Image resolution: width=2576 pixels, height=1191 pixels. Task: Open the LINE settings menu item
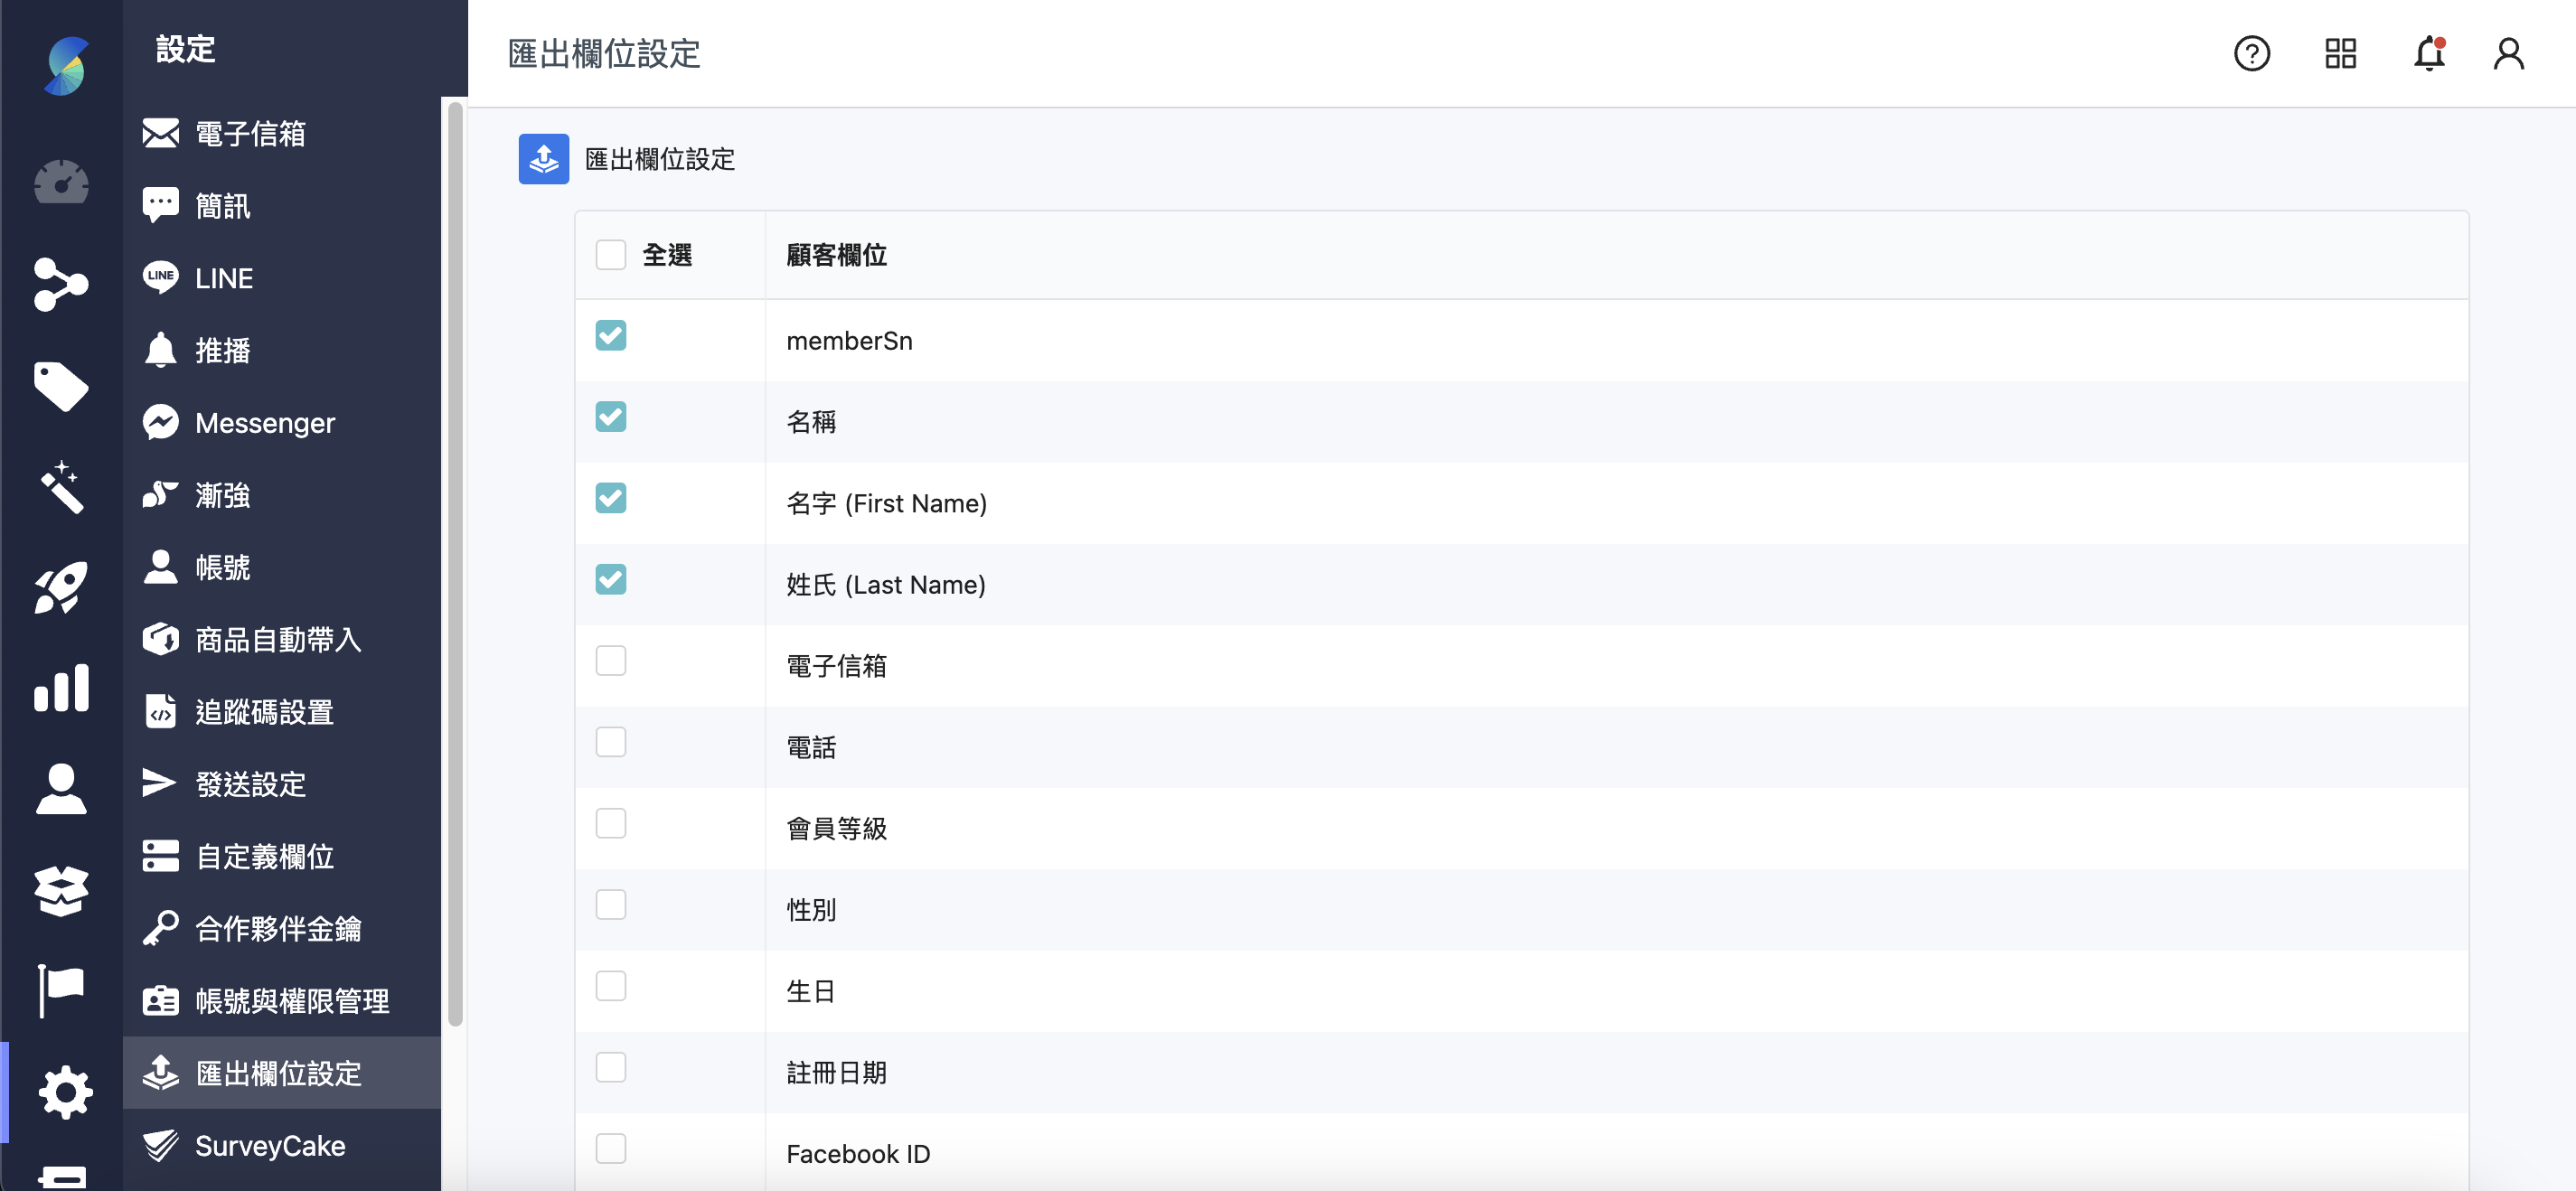click(224, 278)
